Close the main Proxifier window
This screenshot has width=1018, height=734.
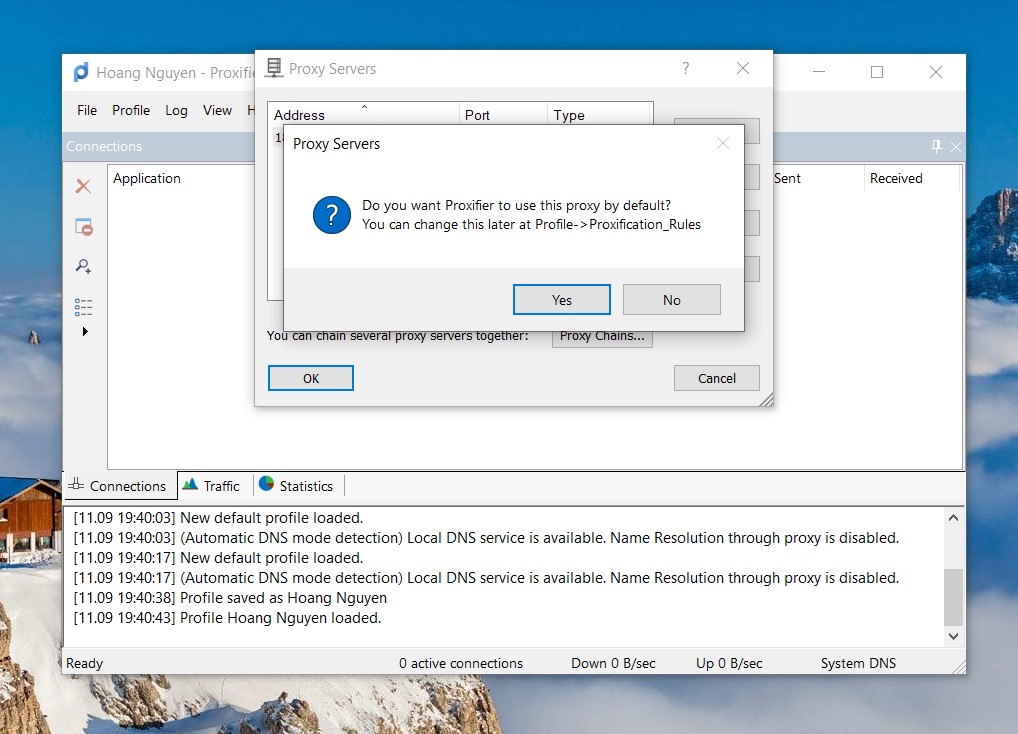(x=936, y=72)
